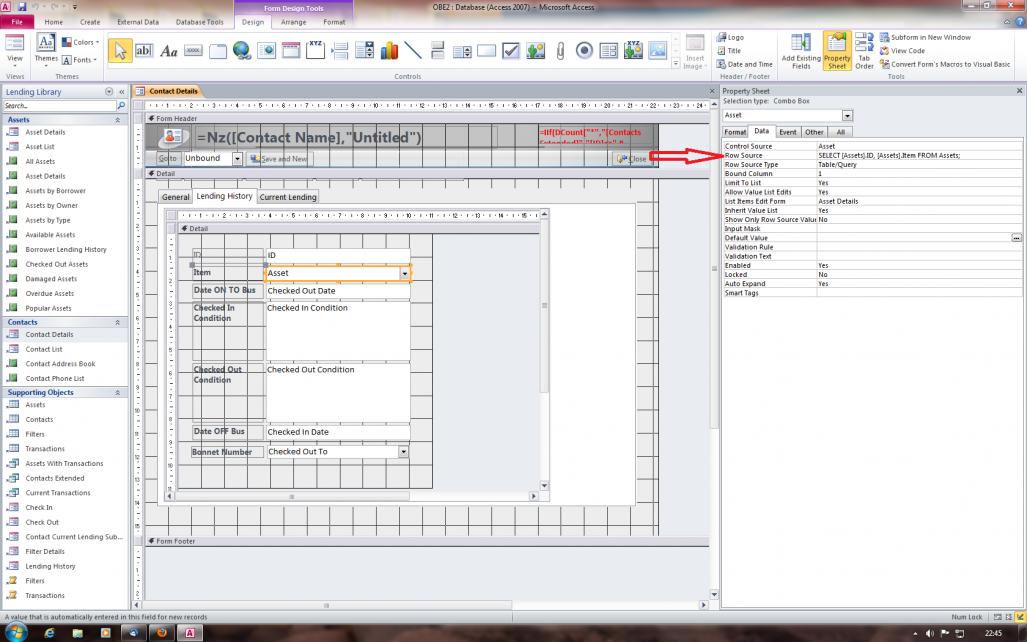The image size is (1027, 642).
Task: Select the Line drawing control
Action: pos(413,50)
